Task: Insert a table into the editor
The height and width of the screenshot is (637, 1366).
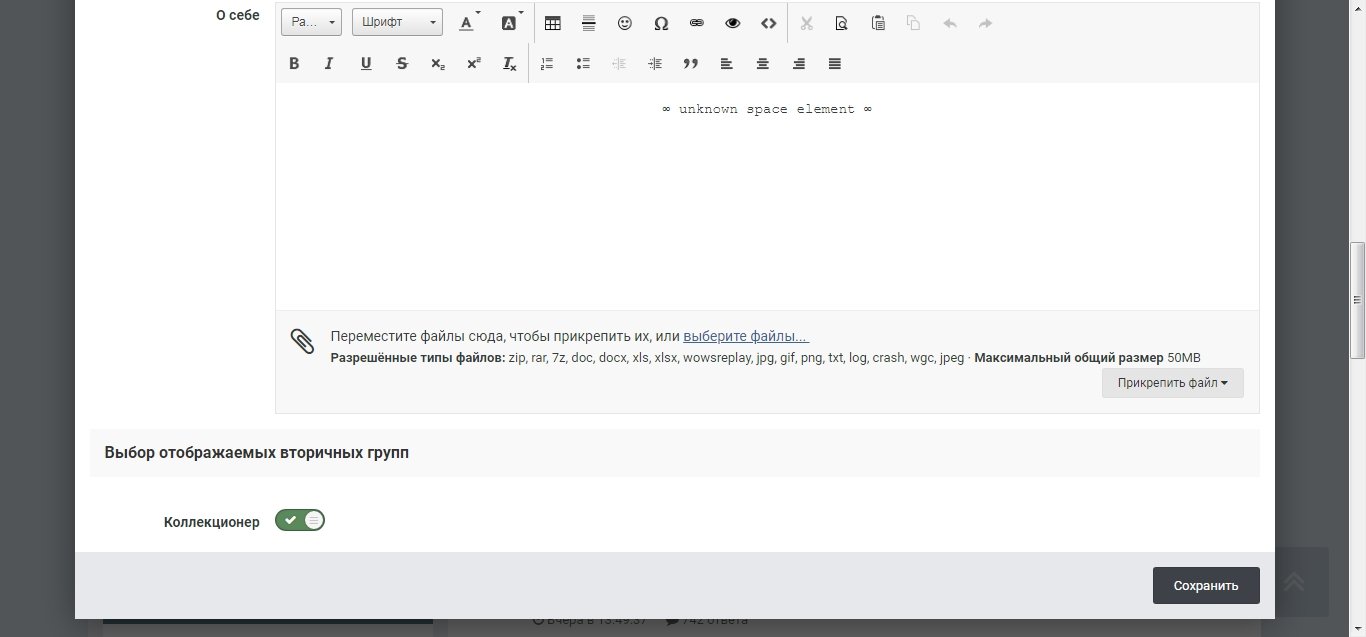Action: (552, 23)
